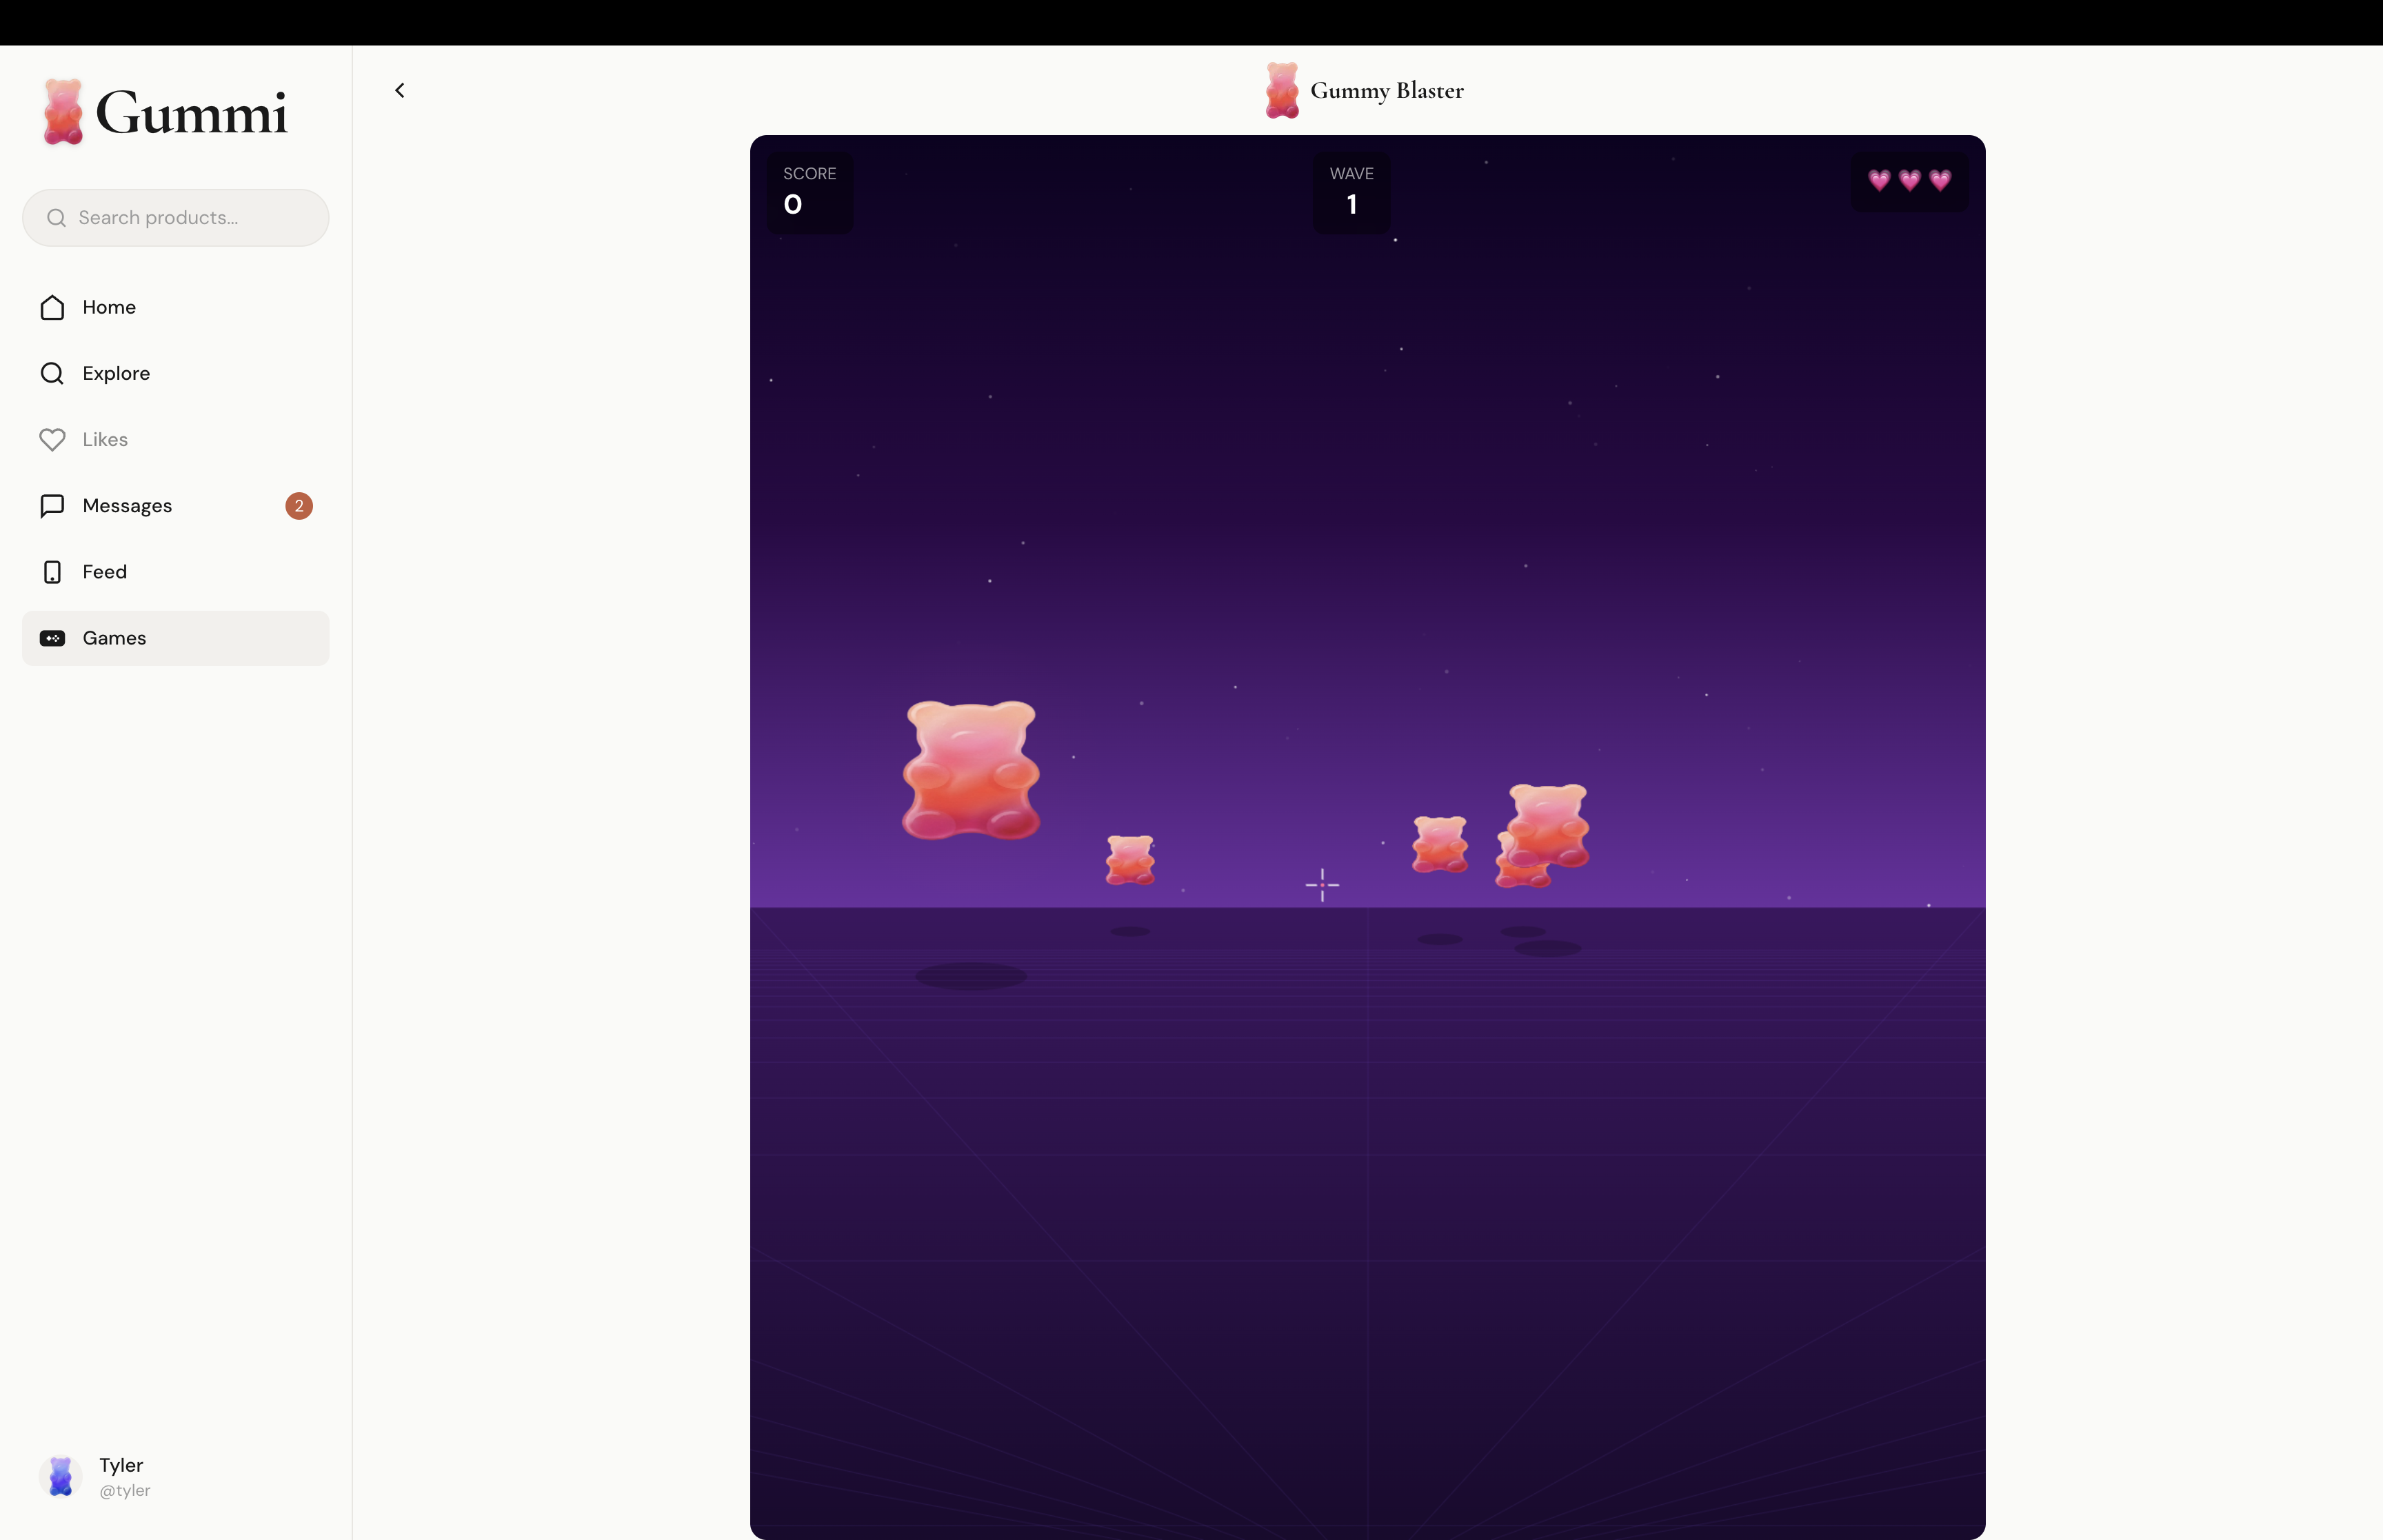Shoot the smallest gummy bear left of crosshair
This screenshot has width=2383, height=1540.
pos(1130,860)
